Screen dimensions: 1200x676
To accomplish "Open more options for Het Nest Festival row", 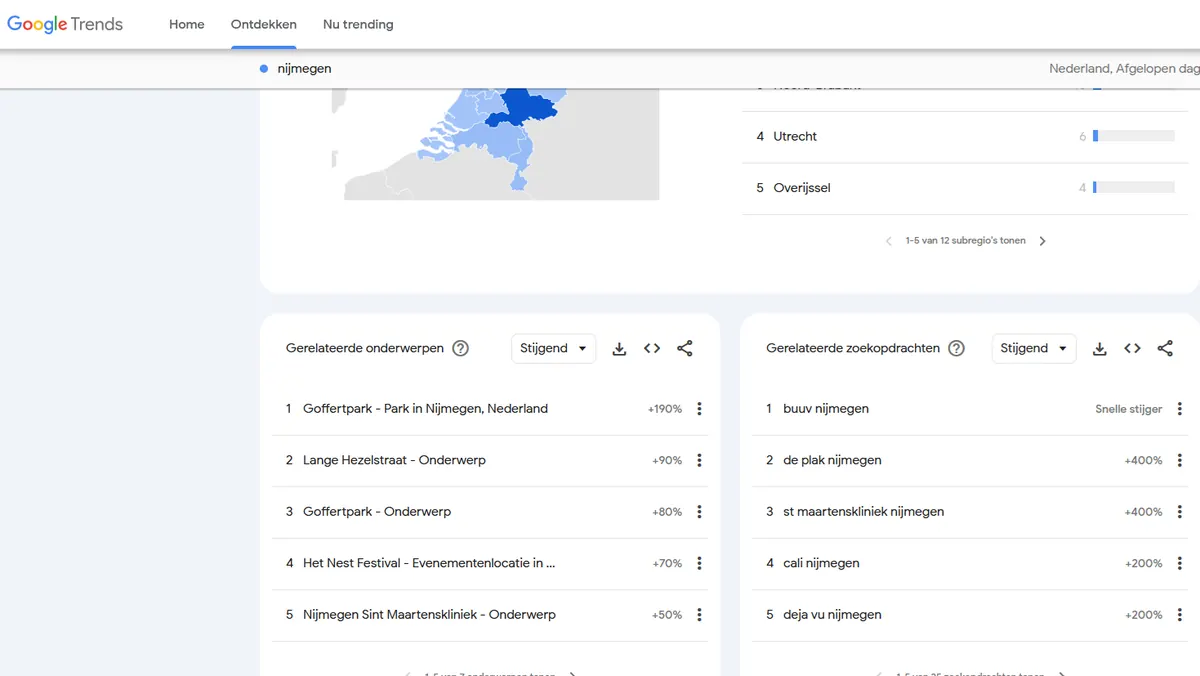I will (699, 564).
